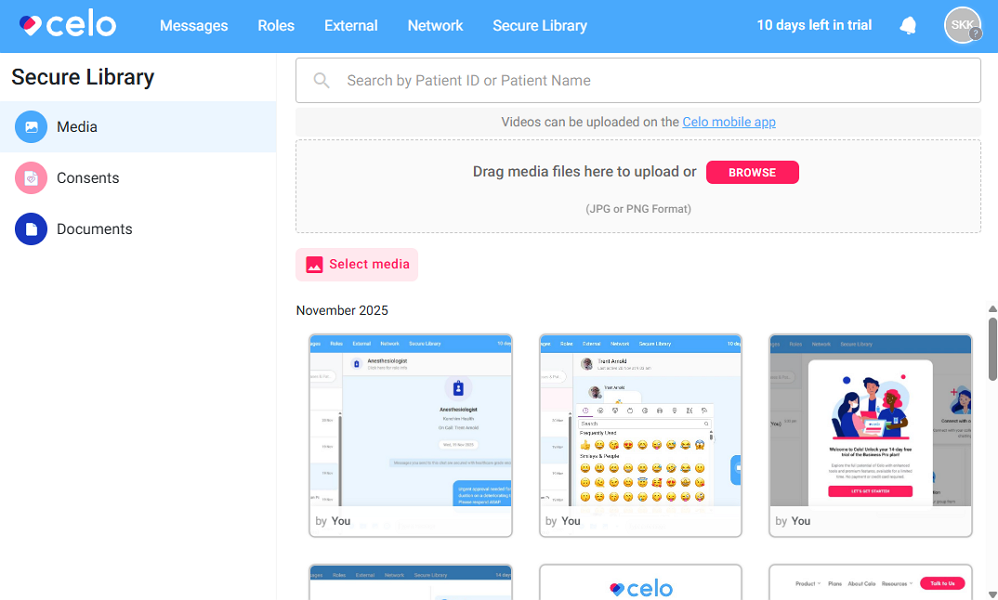Screen dimensions: 998x600
Task: Click the camera icon on Select media
Action: (x=315, y=264)
